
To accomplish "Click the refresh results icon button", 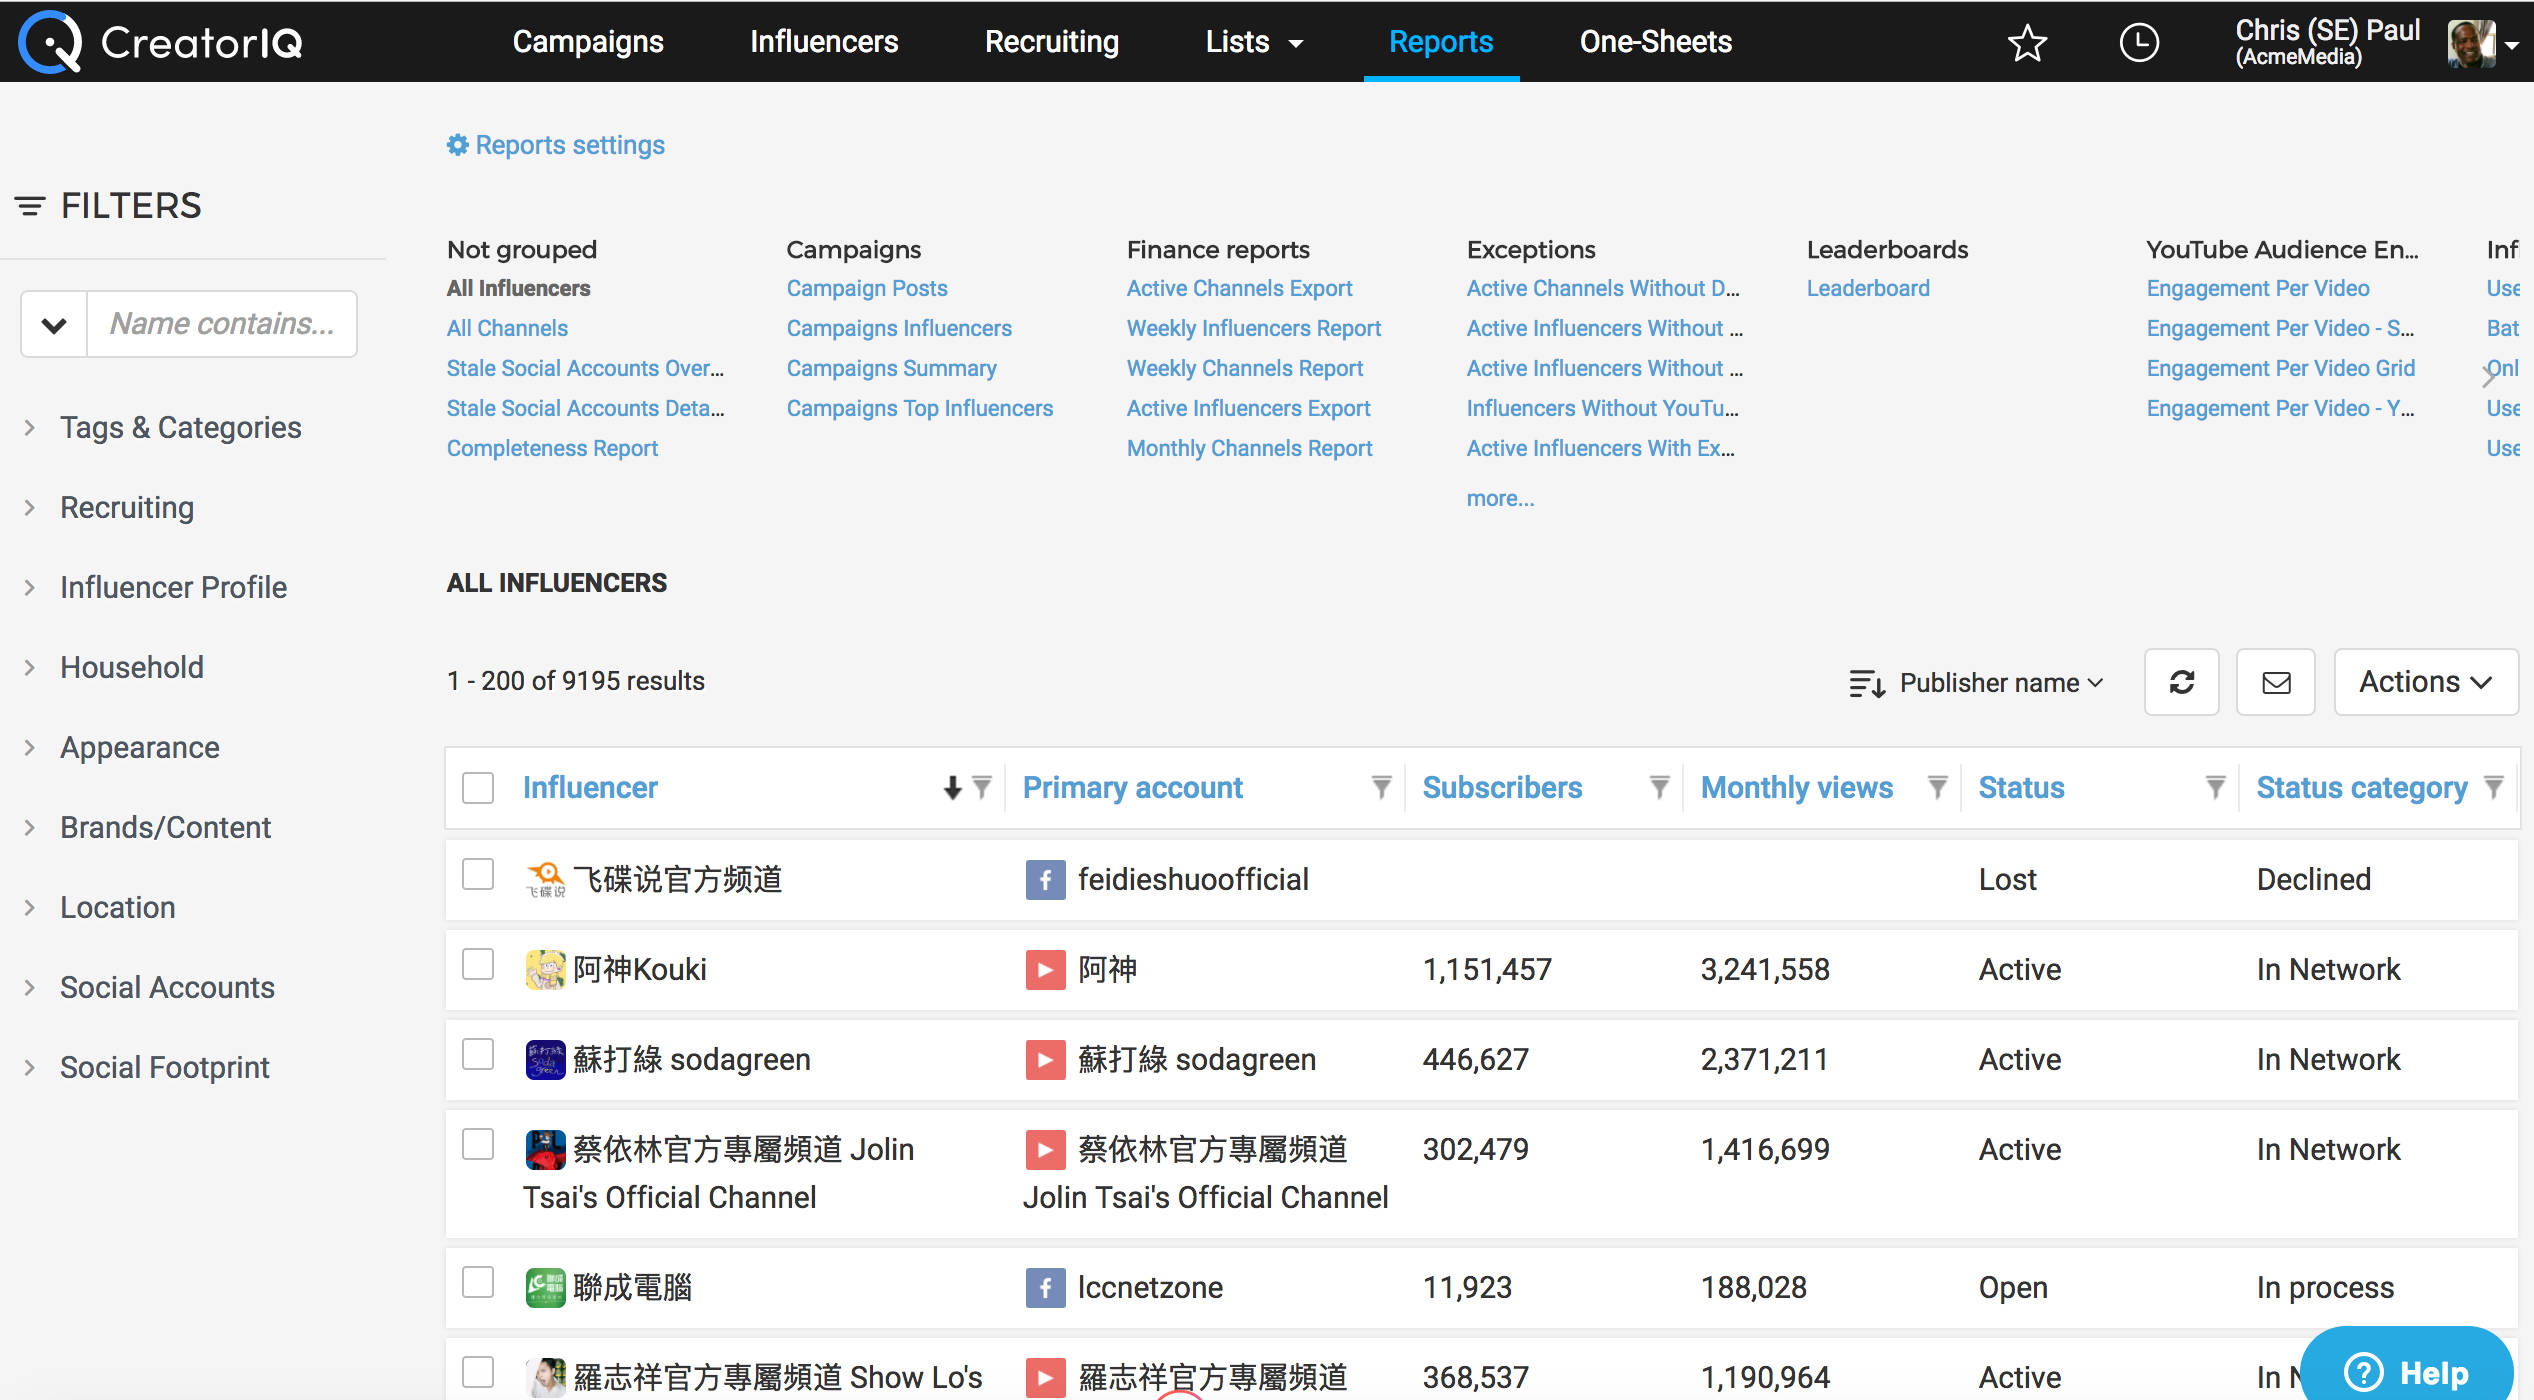I will (x=2181, y=682).
